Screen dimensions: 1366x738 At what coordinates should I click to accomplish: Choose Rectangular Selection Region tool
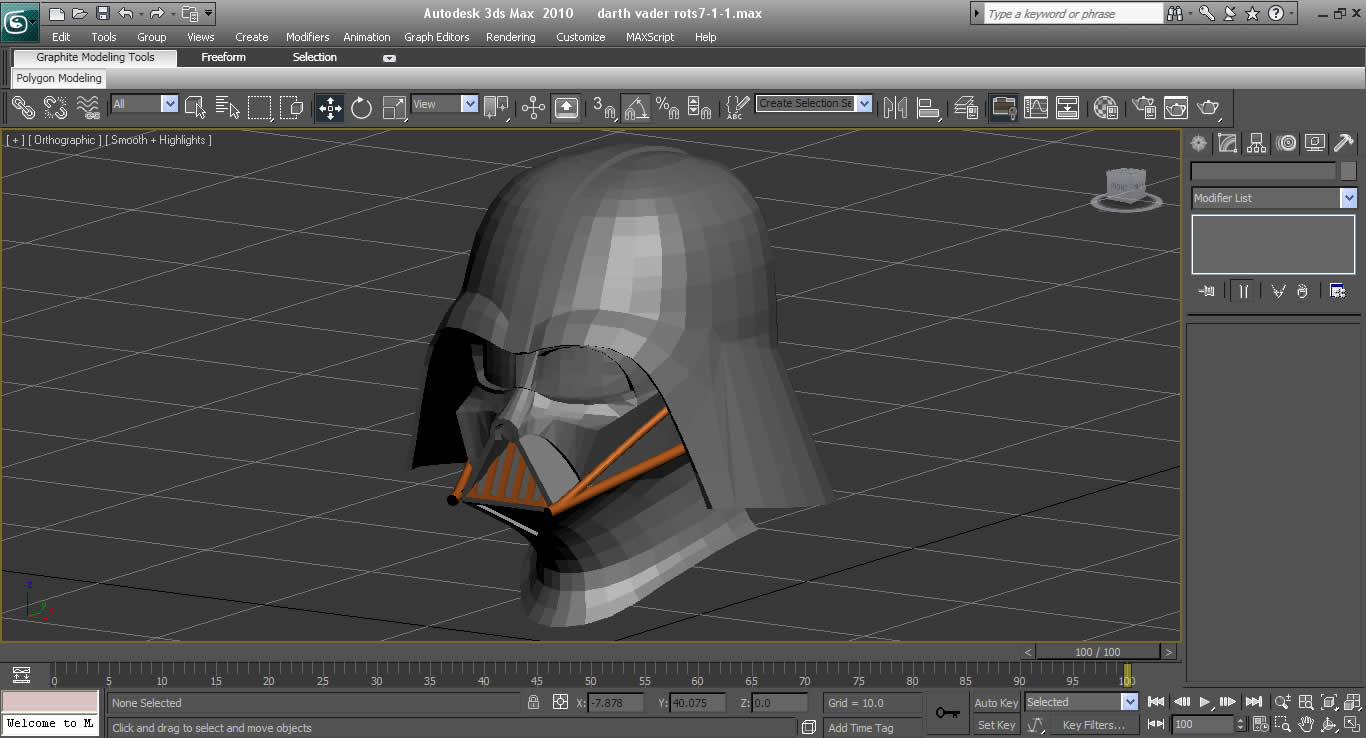(260, 107)
